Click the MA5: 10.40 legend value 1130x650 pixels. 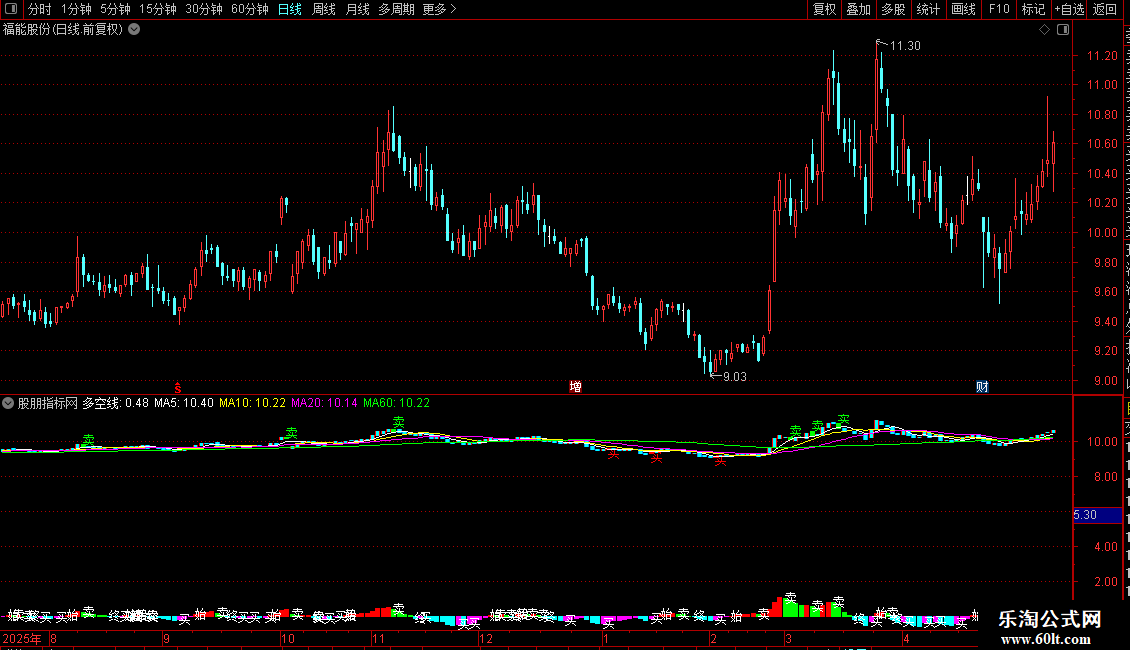point(184,403)
